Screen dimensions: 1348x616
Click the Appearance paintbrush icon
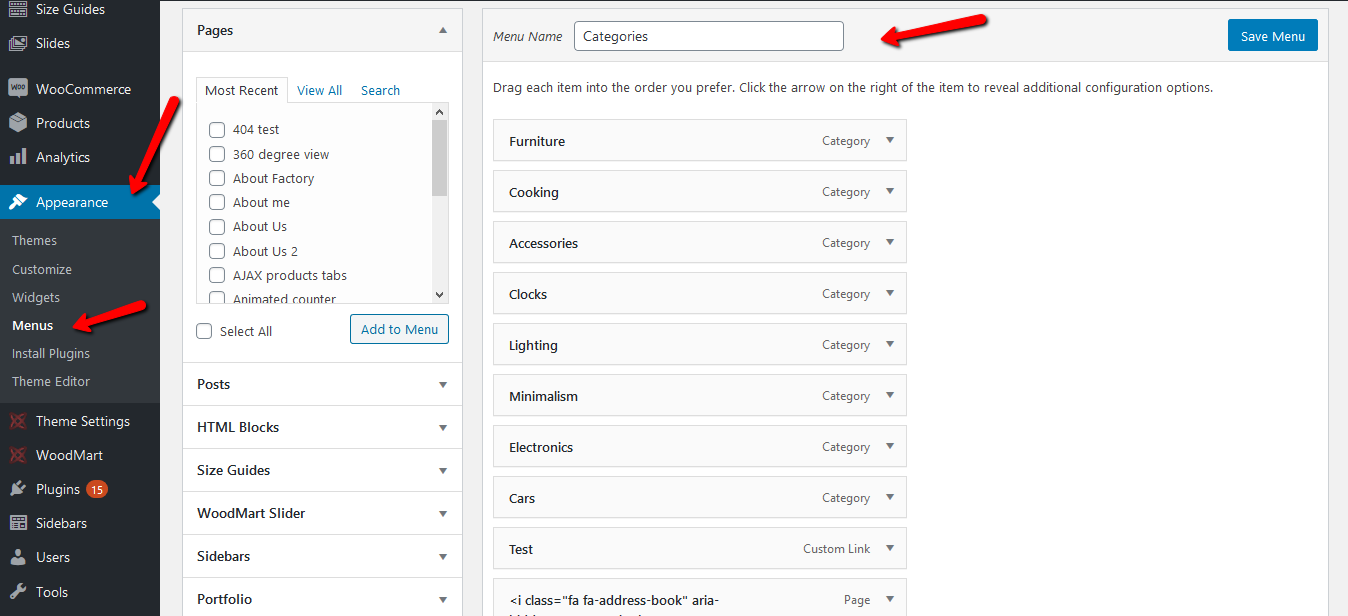click(x=18, y=202)
